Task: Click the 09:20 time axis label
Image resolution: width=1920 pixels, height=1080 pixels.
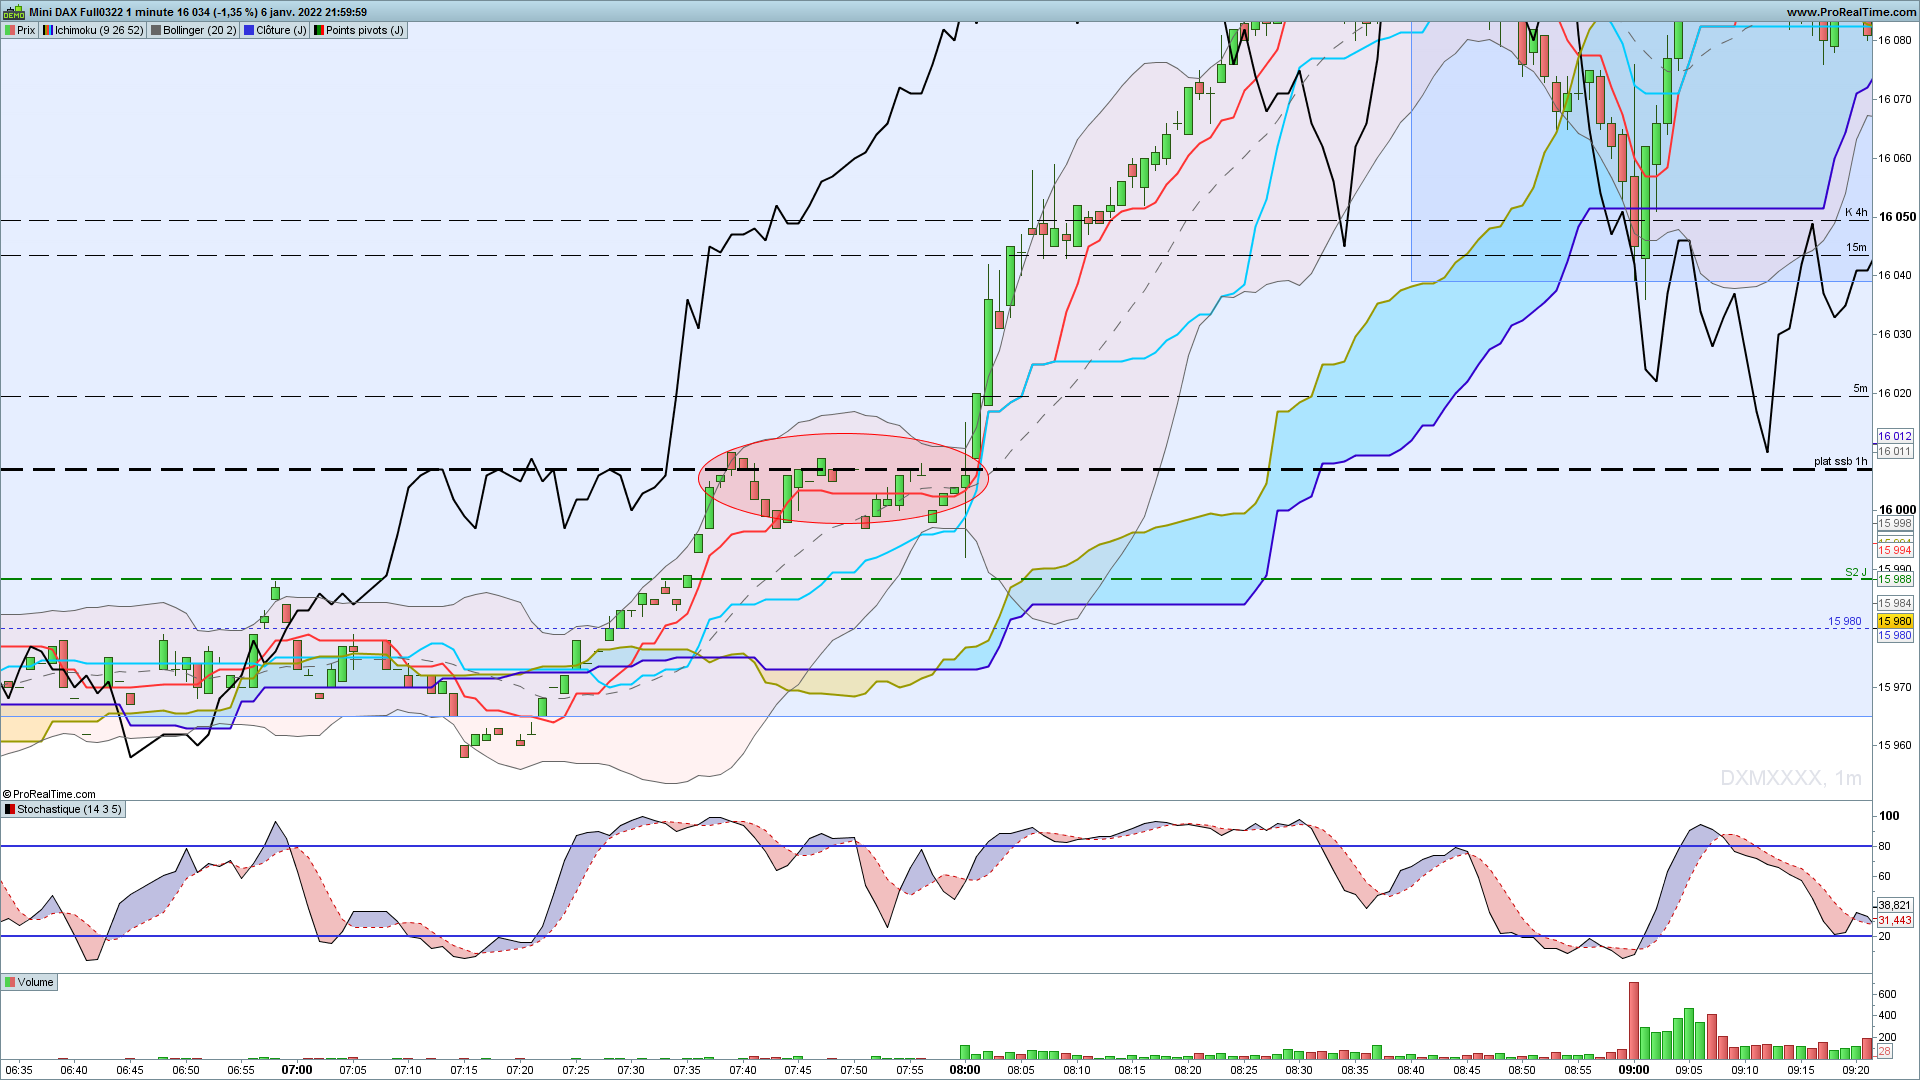Action: [1856, 1070]
